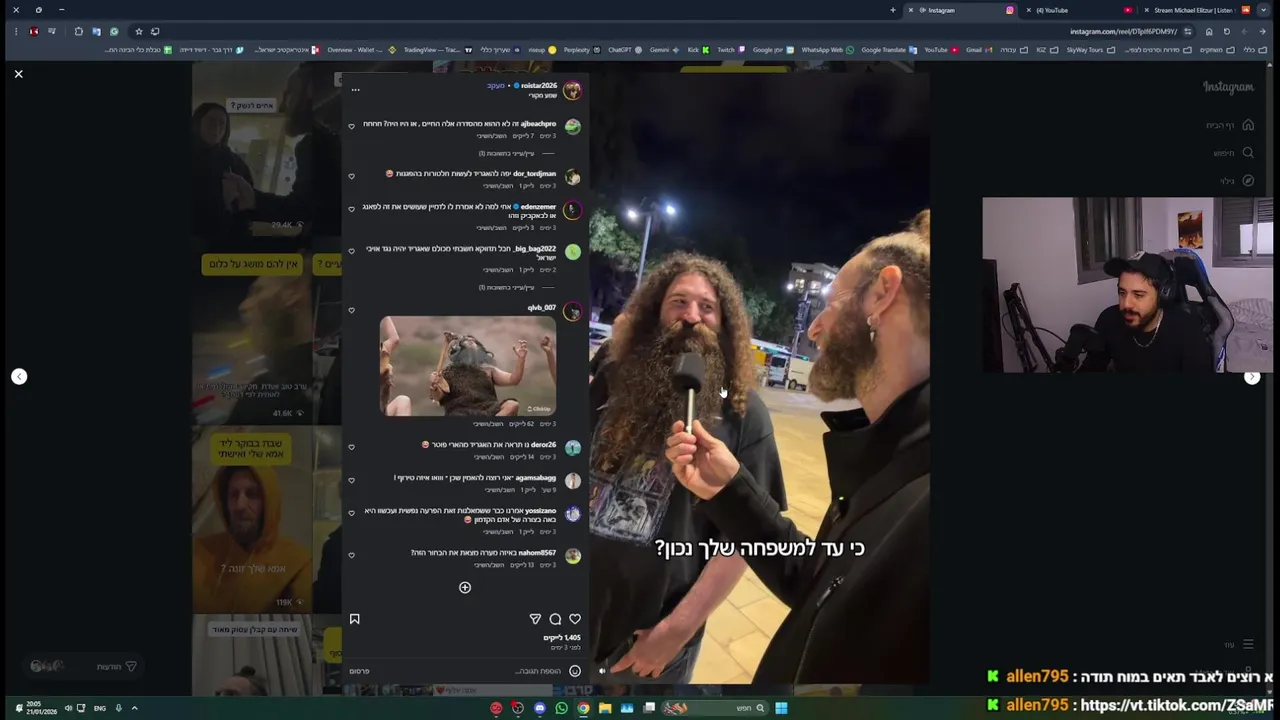Open the Twitch bookmark
The image size is (1280, 720).
(729, 50)
